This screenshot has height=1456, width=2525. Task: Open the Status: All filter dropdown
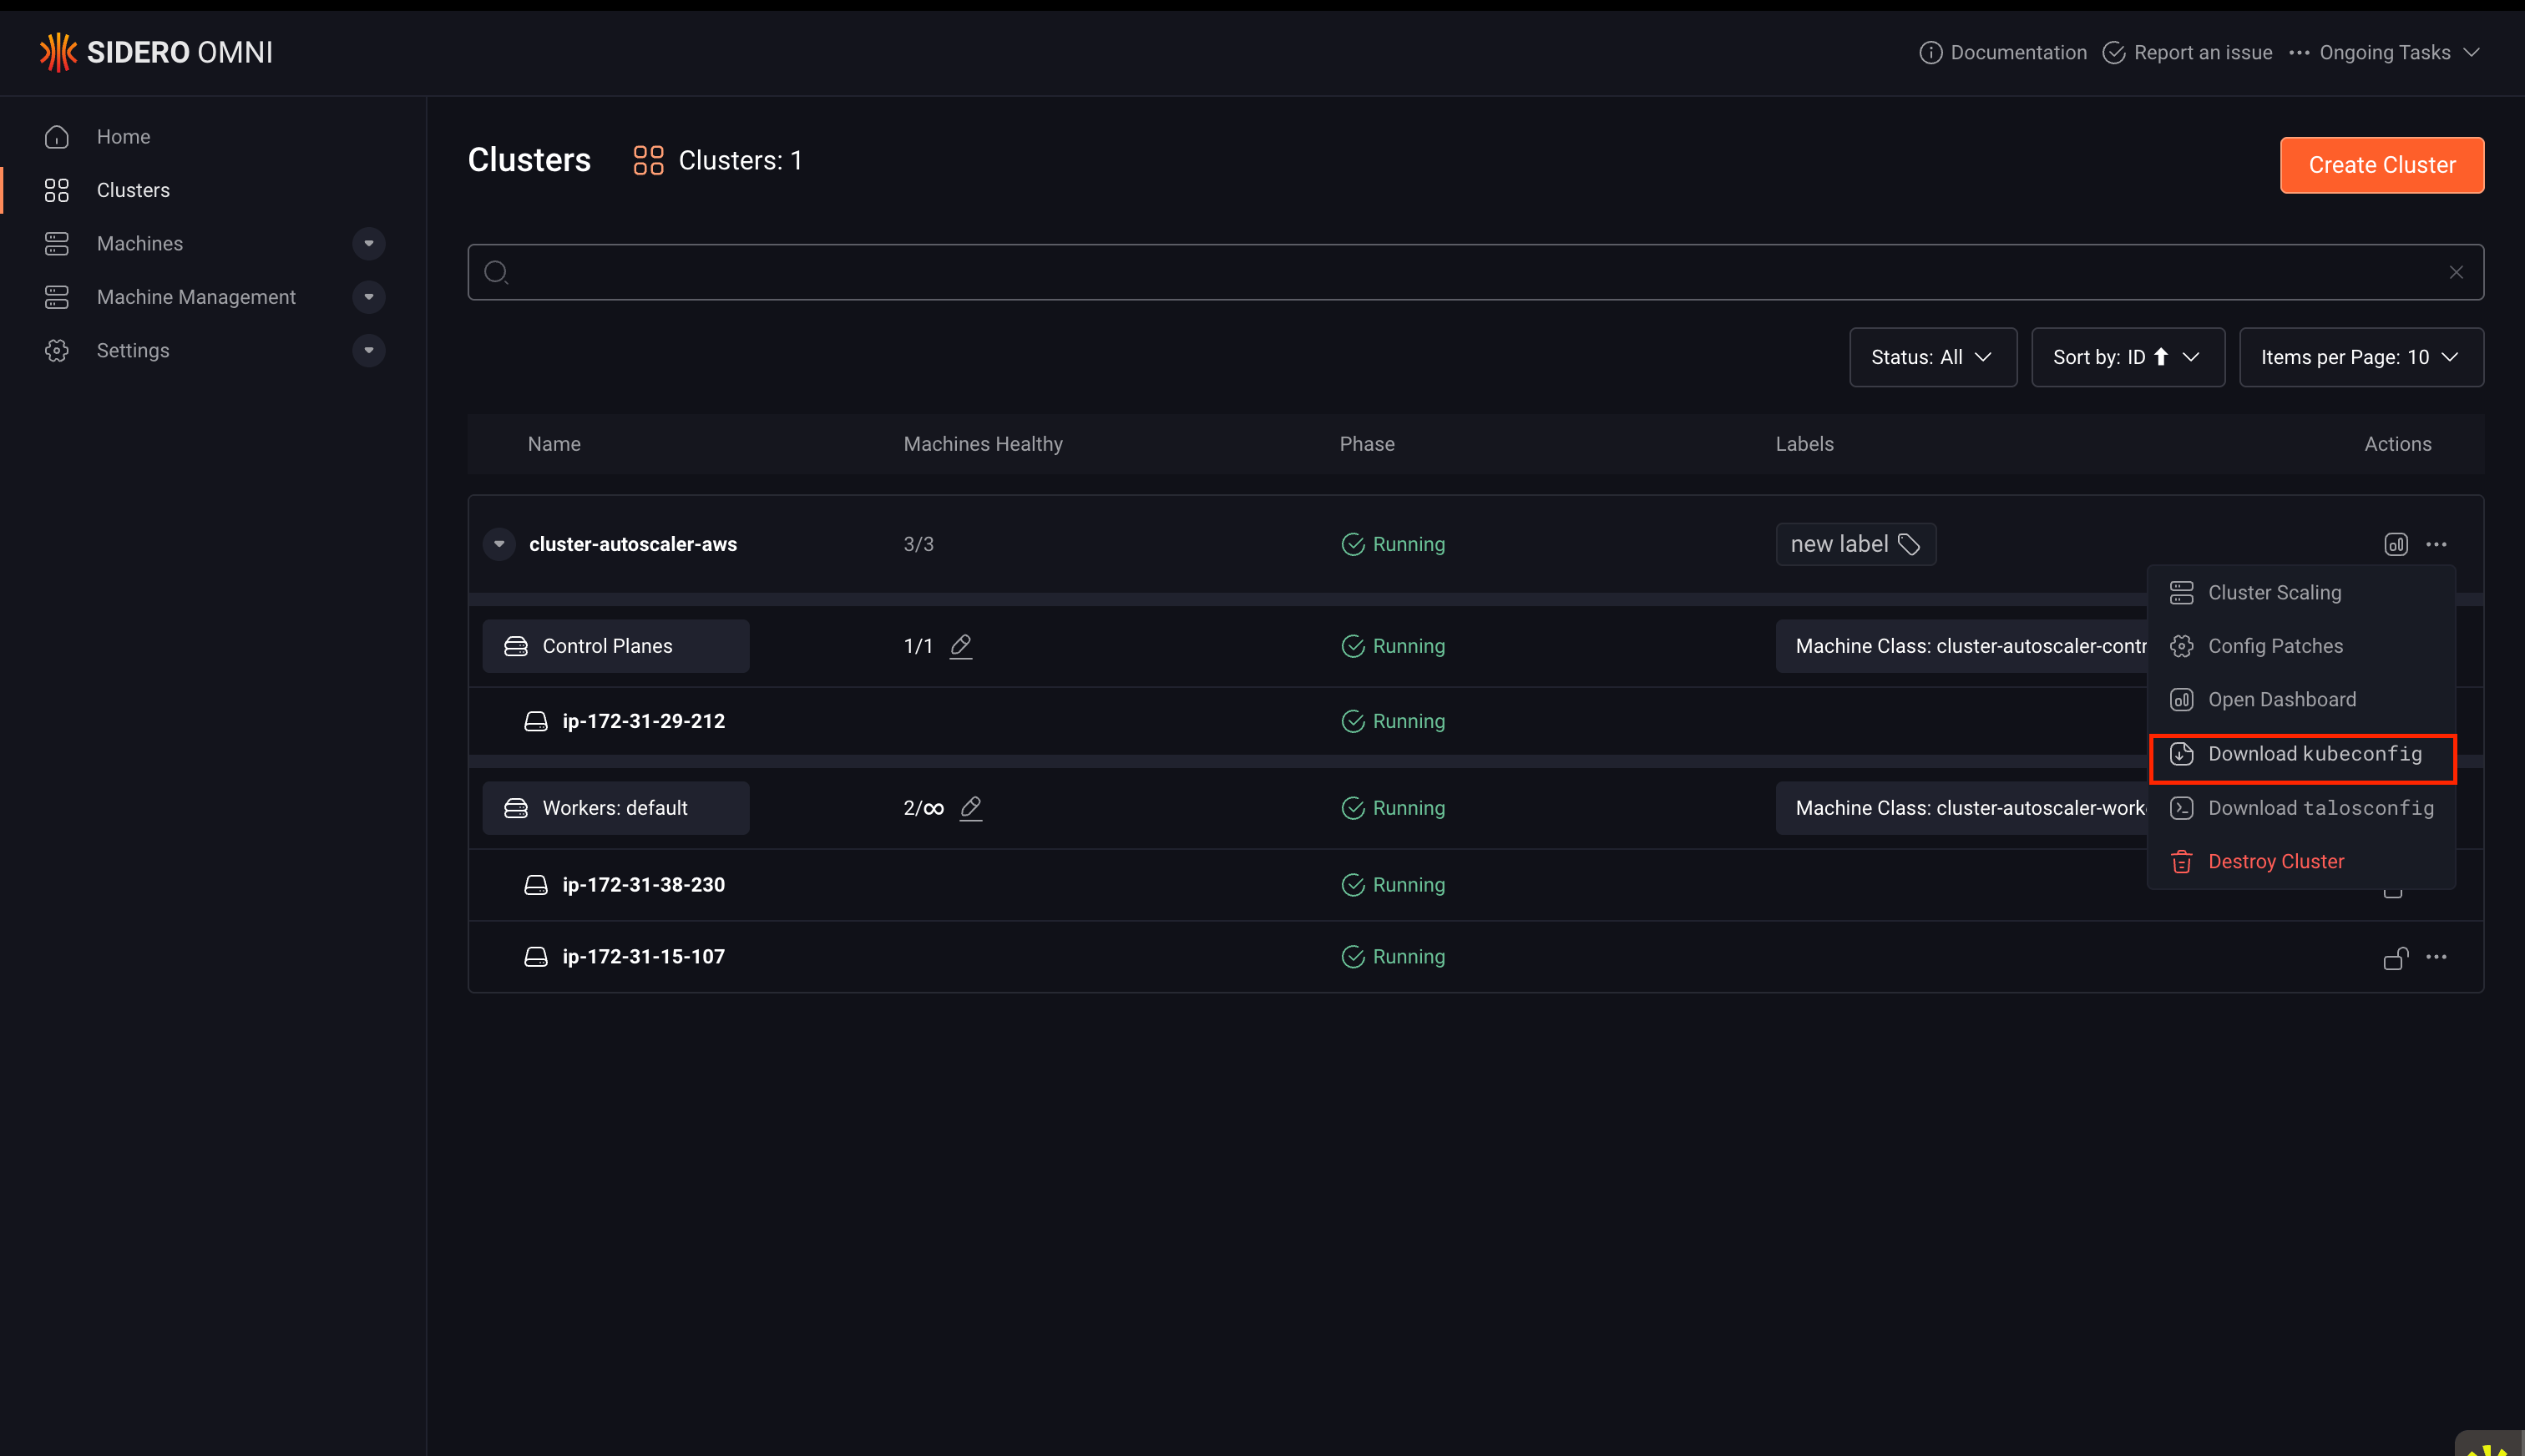1932,357
